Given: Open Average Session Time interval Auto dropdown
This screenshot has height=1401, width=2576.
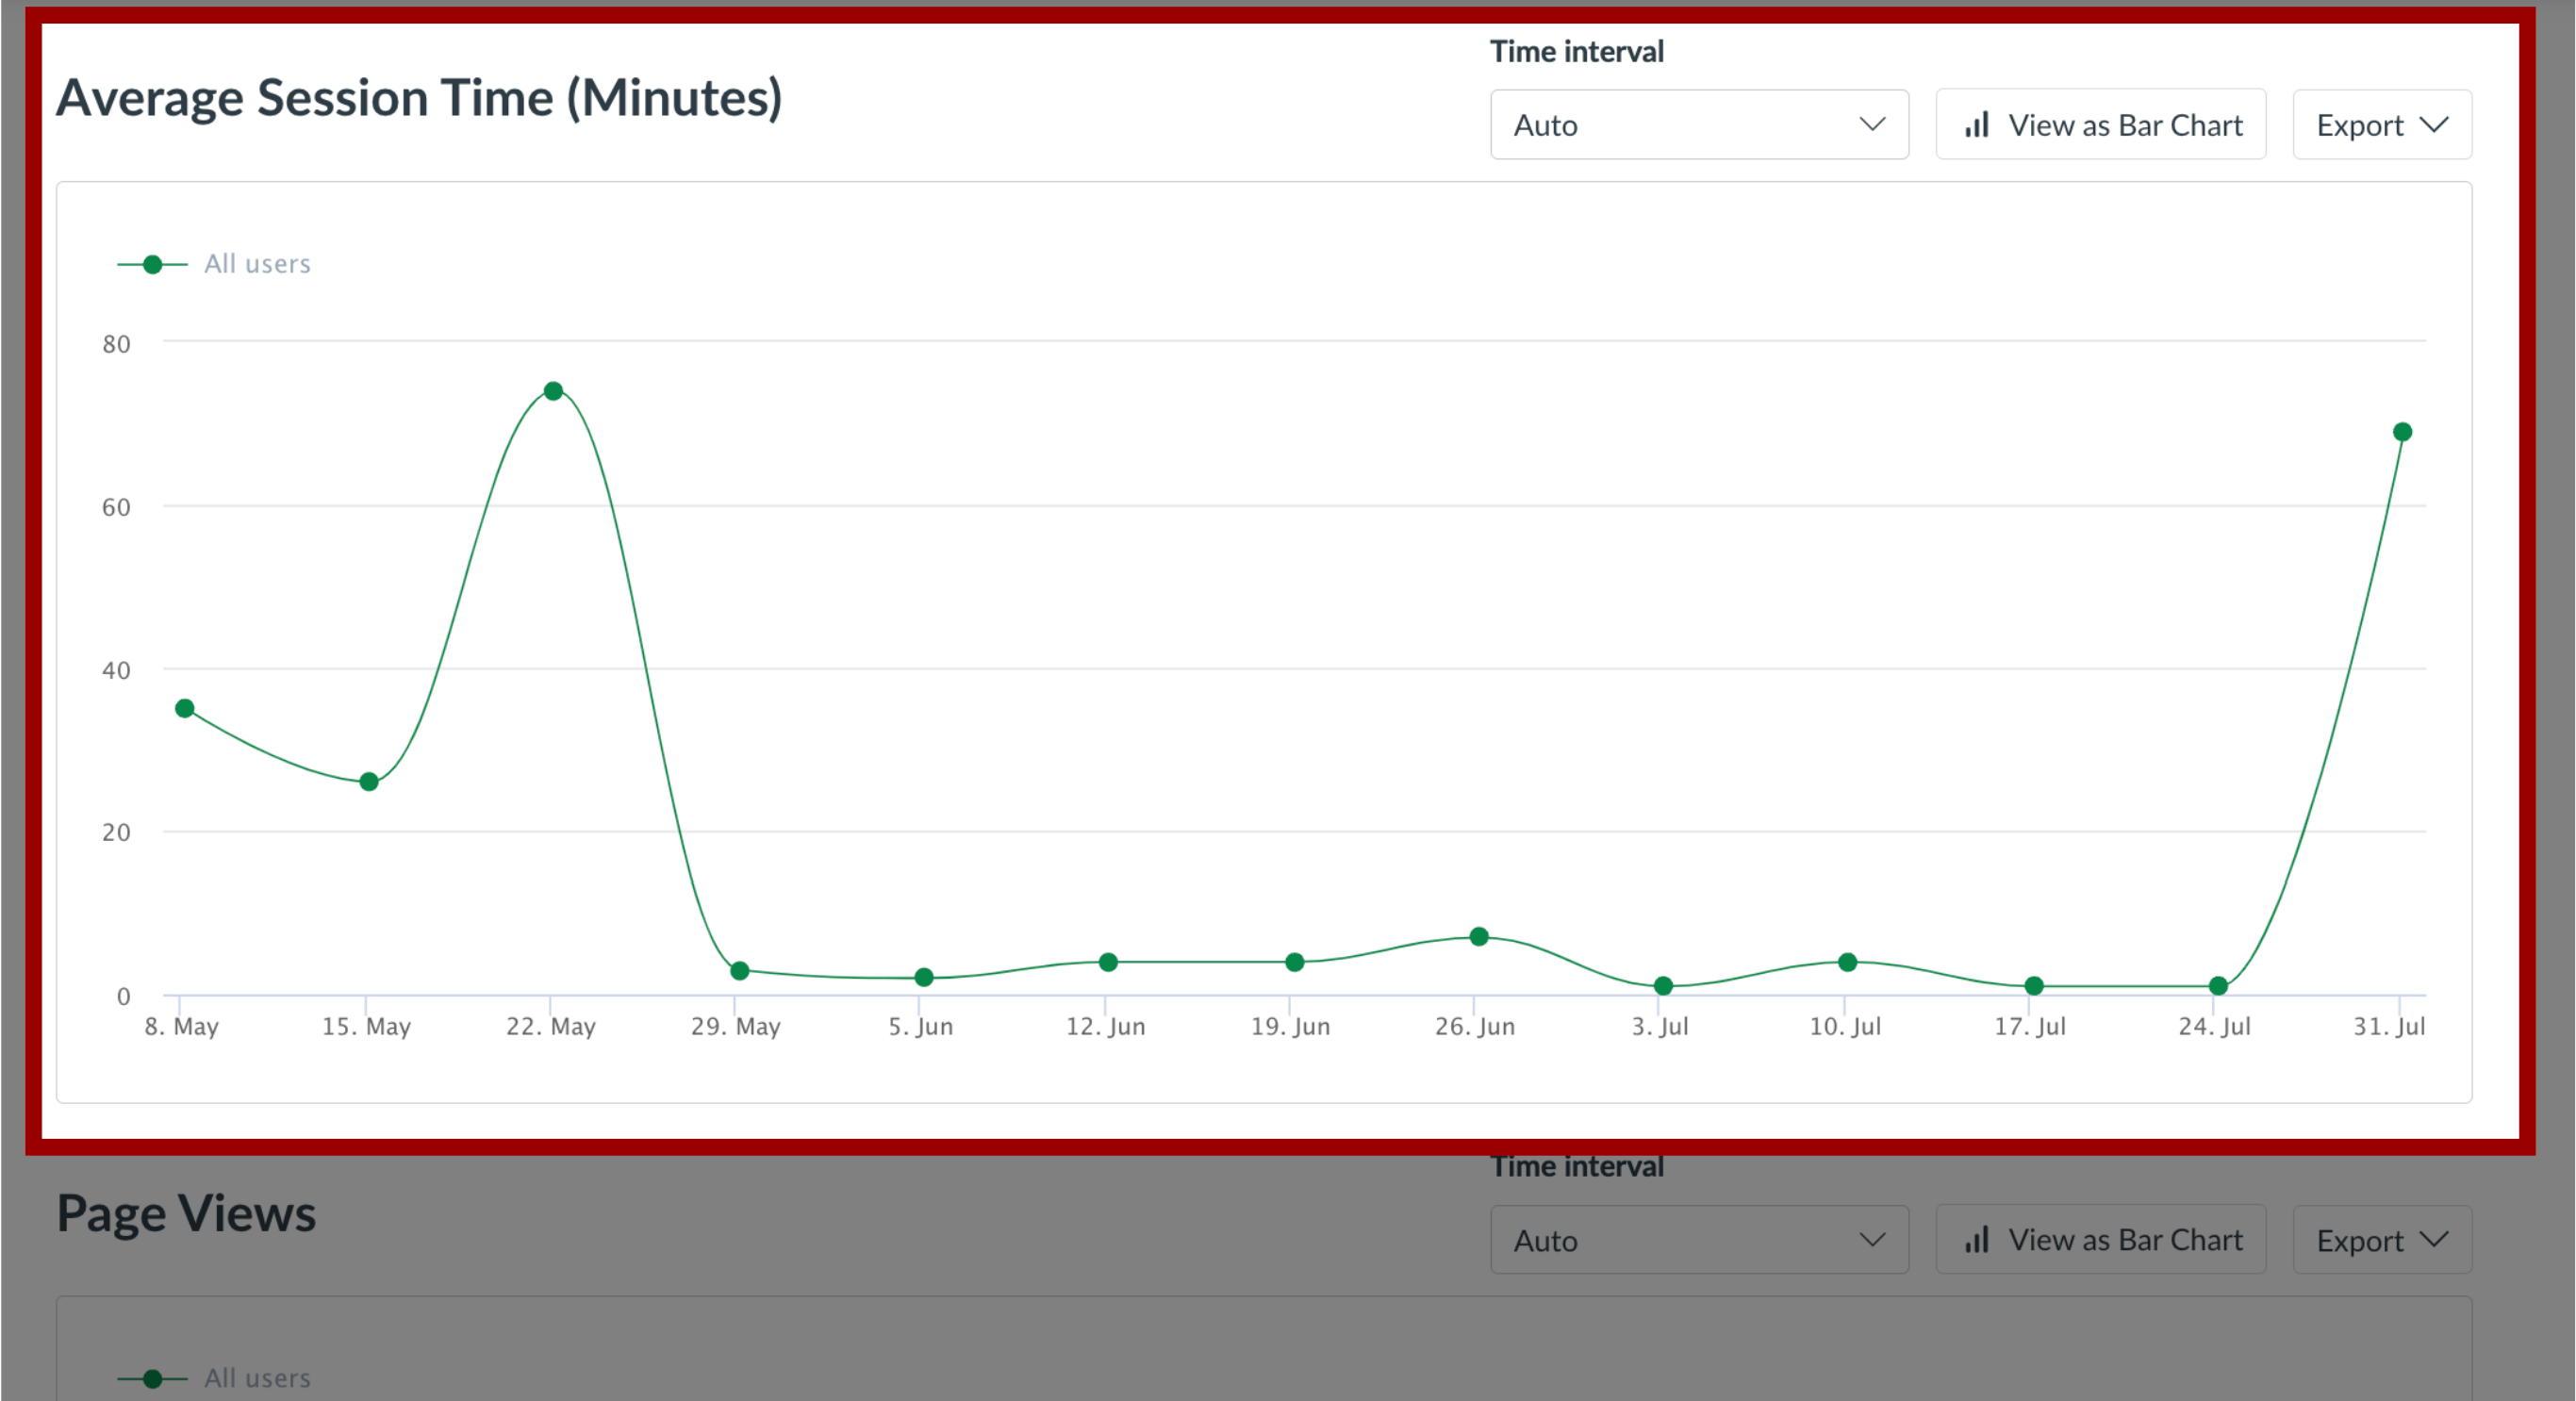Looking at the screenshot, I should click(1699, 125).
